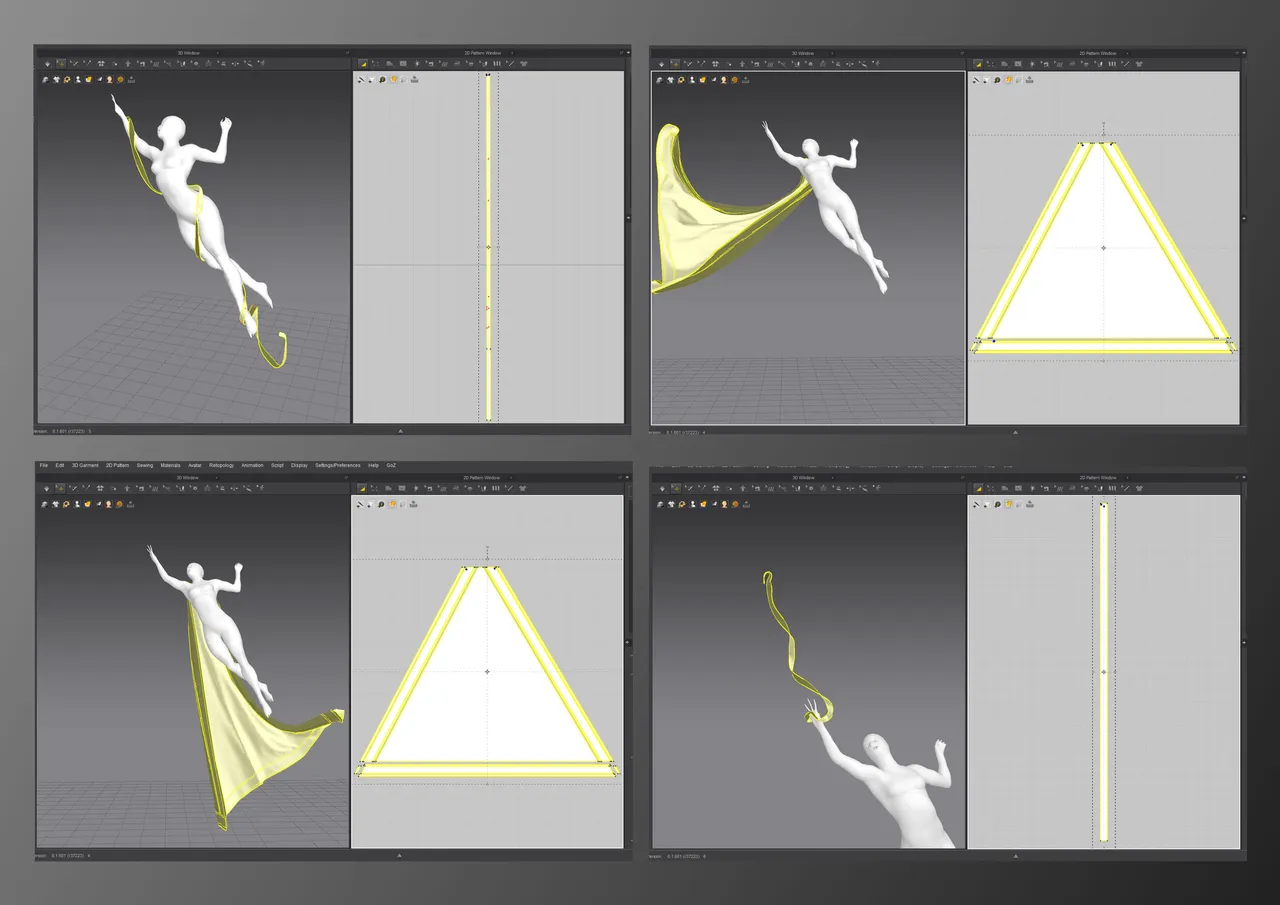Expand the bottom panel arrow in top-right screenshot
The image size is (1280, 905).
coord(1015,432)
